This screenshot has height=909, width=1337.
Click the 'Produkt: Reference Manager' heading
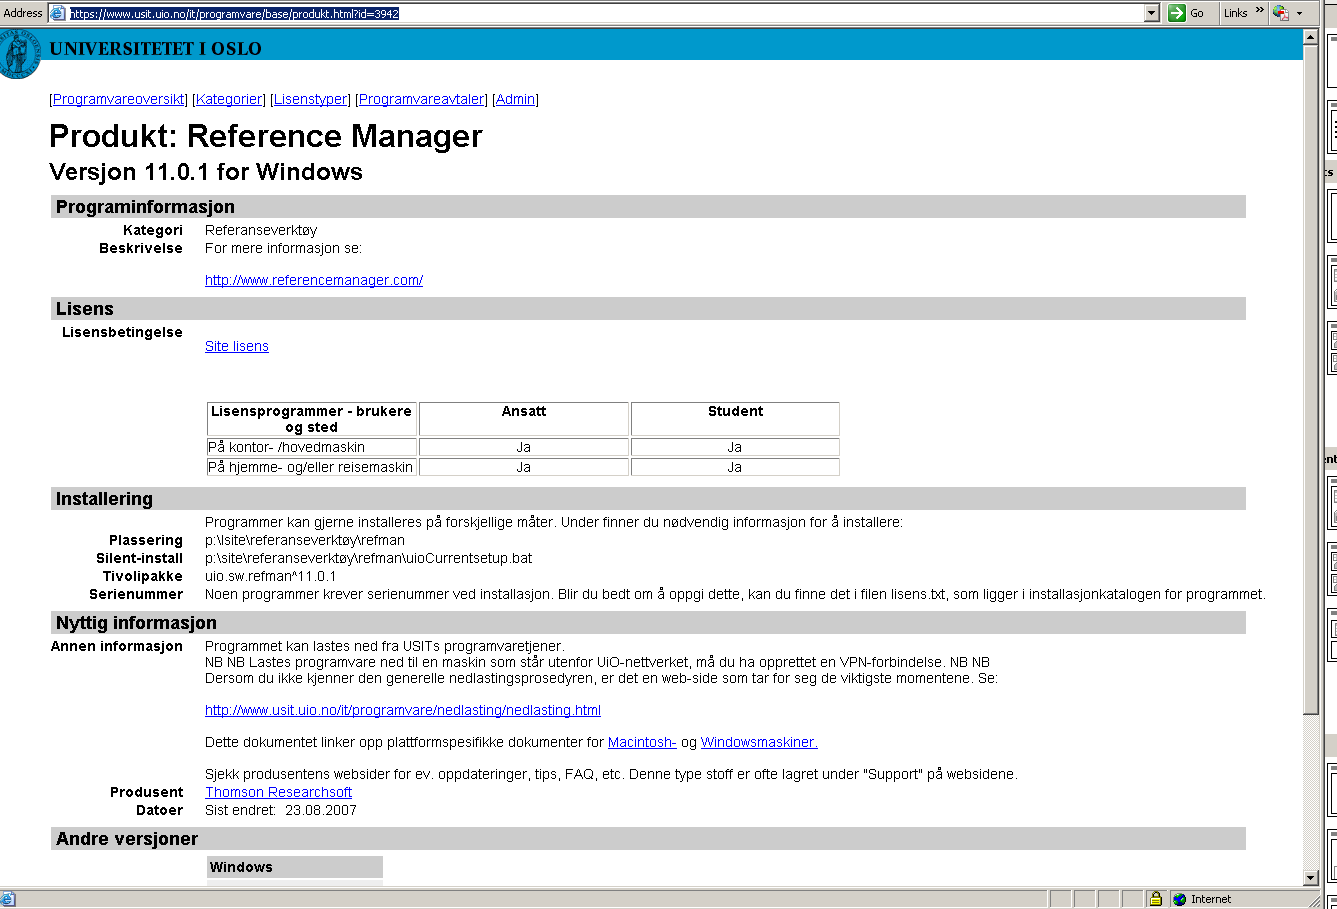click(x=266, y=136)
